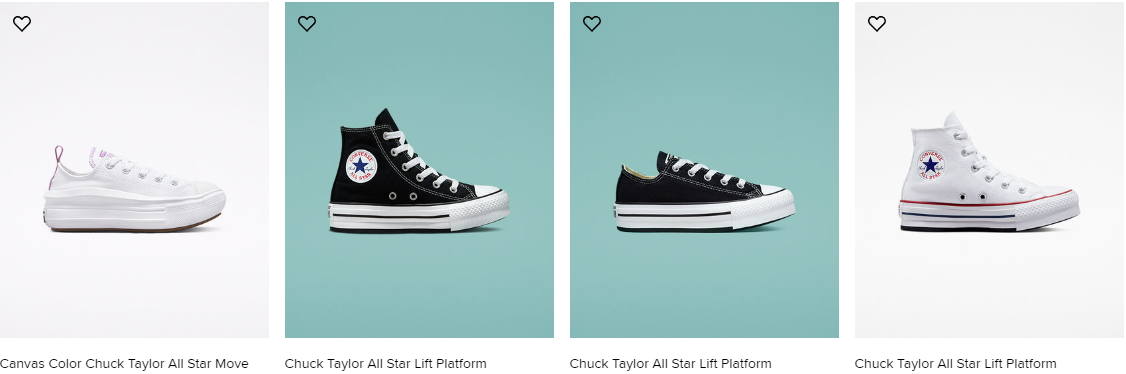
Task: Toggle wishlist heart on white high-top card
Action: pos(877,24)
